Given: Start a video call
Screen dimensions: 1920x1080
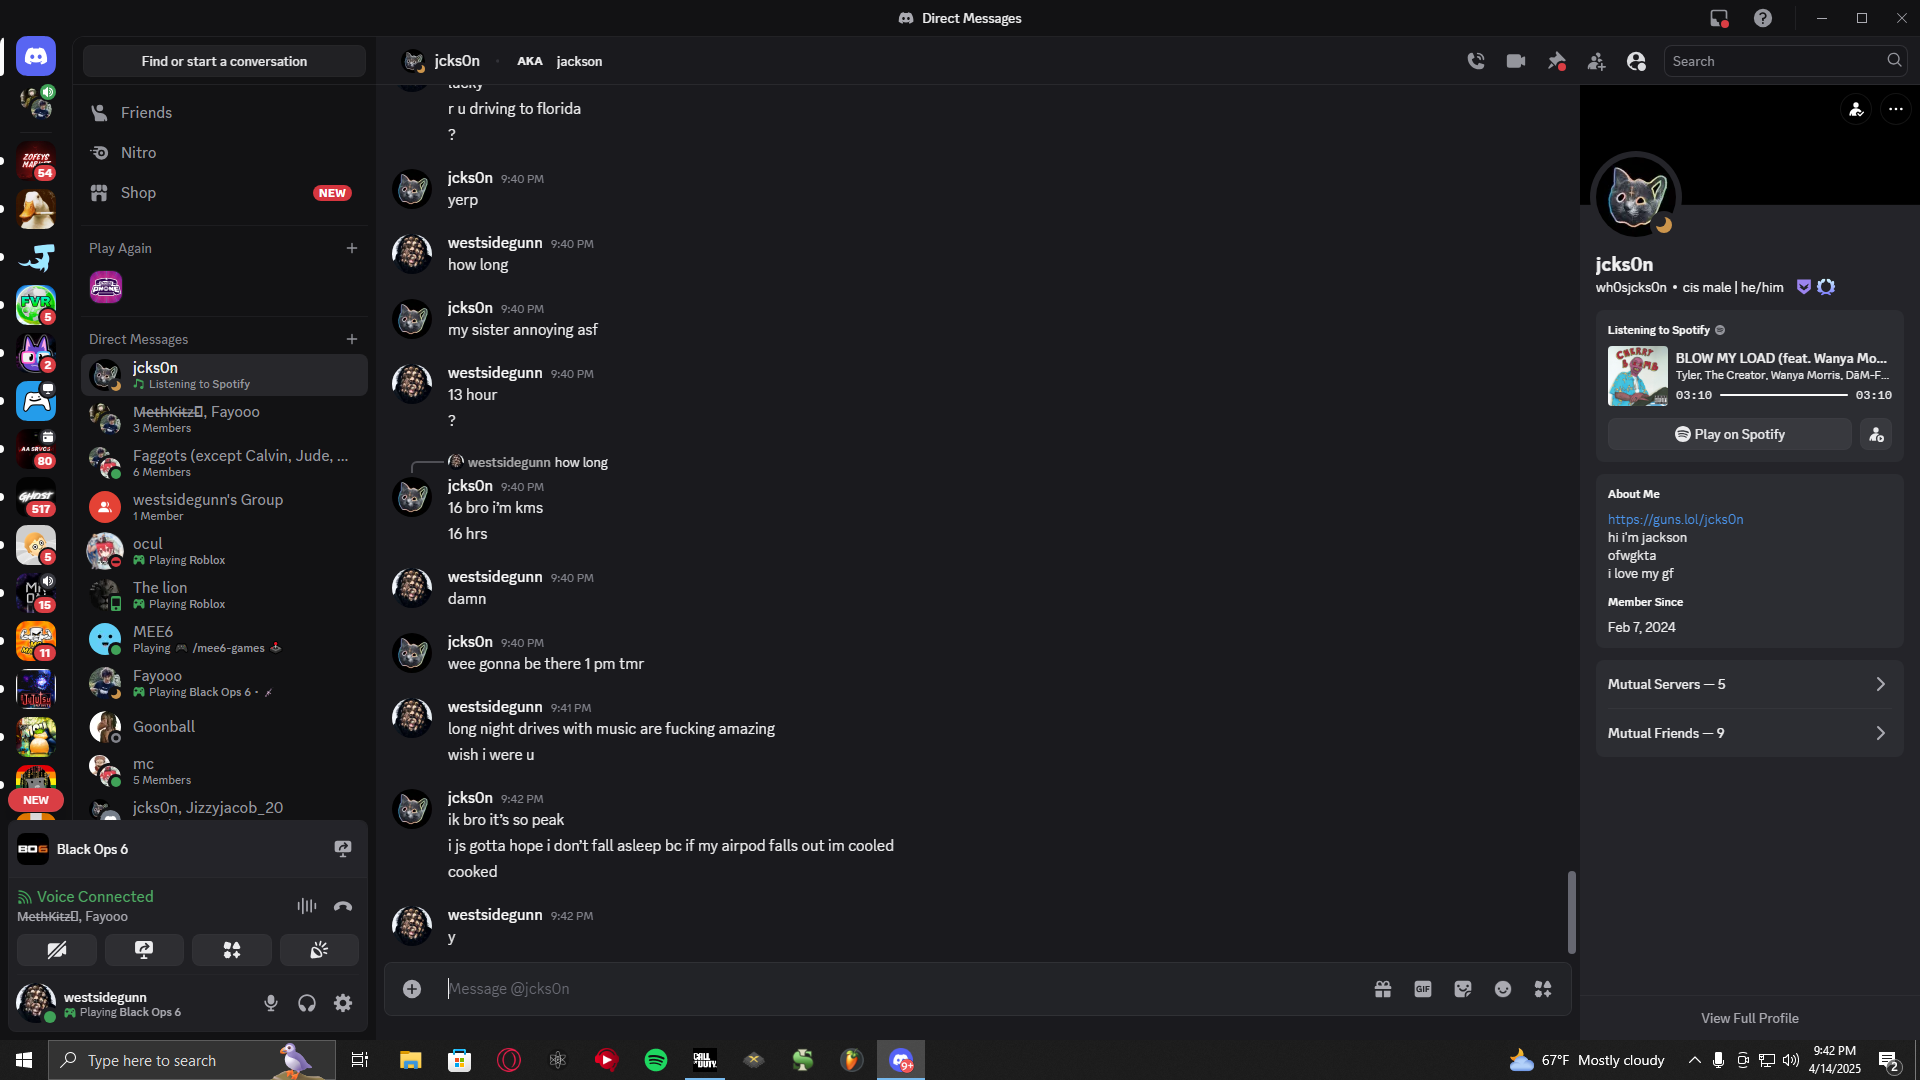Looking at the screenshot, I should click(x=1516, y=61).
